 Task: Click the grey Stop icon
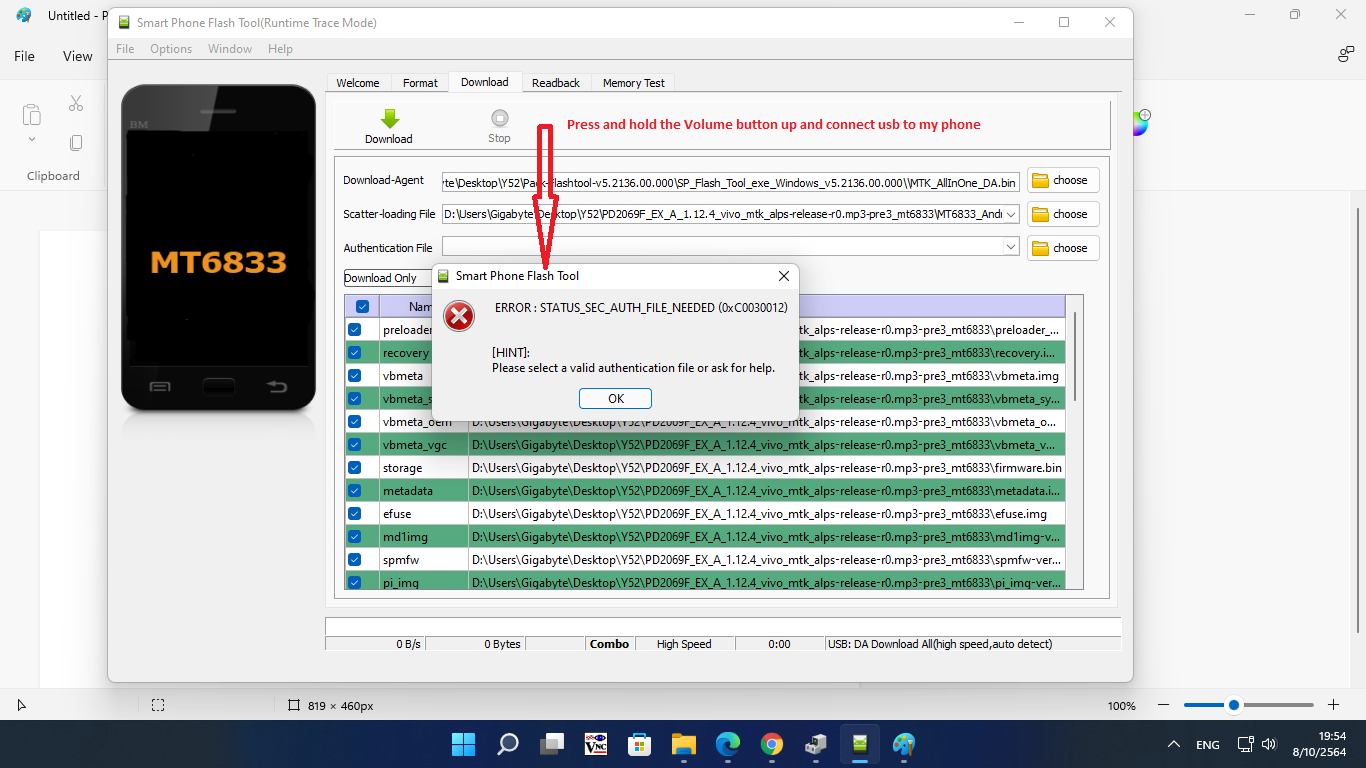point(499,118)
